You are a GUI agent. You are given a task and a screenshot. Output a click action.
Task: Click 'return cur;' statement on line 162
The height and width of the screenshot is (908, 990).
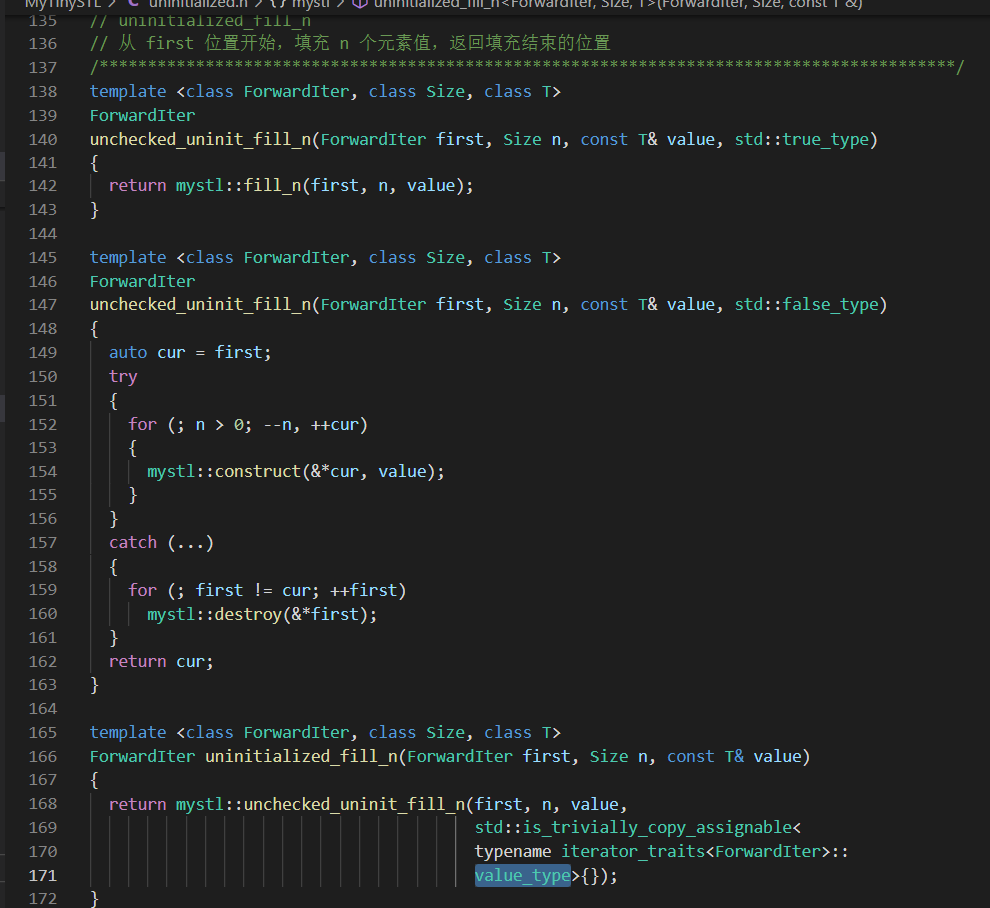[162, 662]
